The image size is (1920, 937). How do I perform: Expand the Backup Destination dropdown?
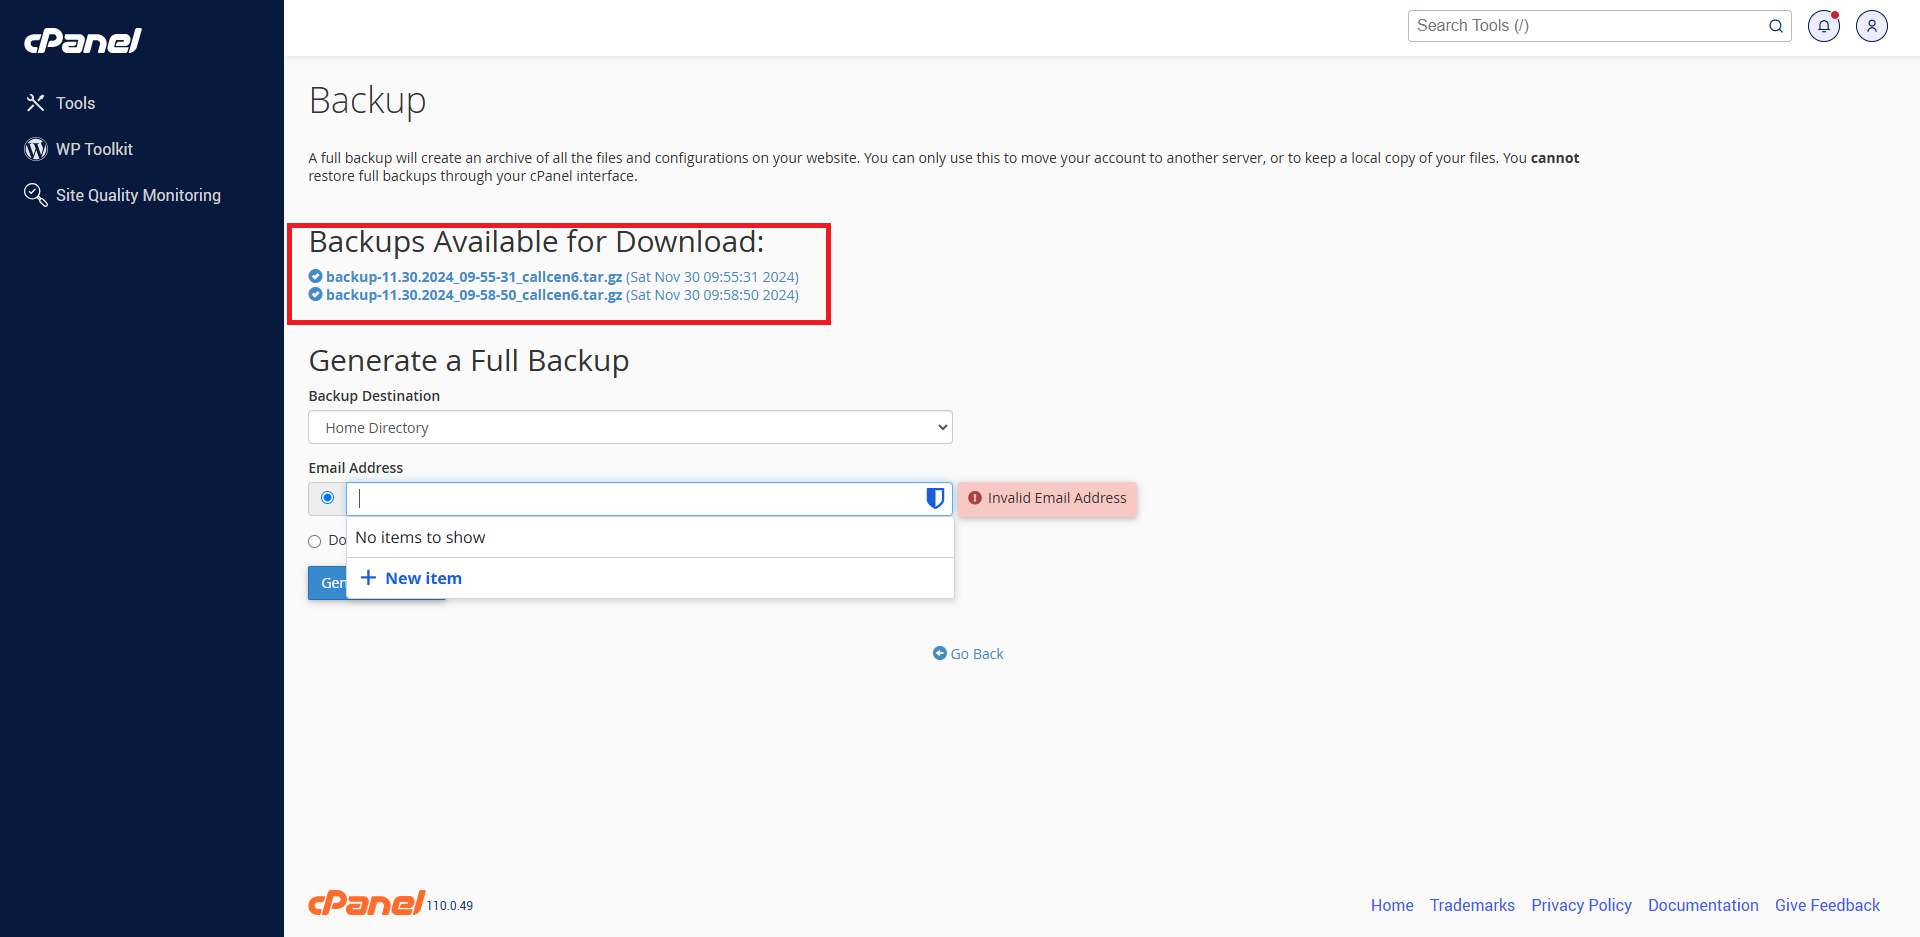pyautogui.click(x=630, y=428)
